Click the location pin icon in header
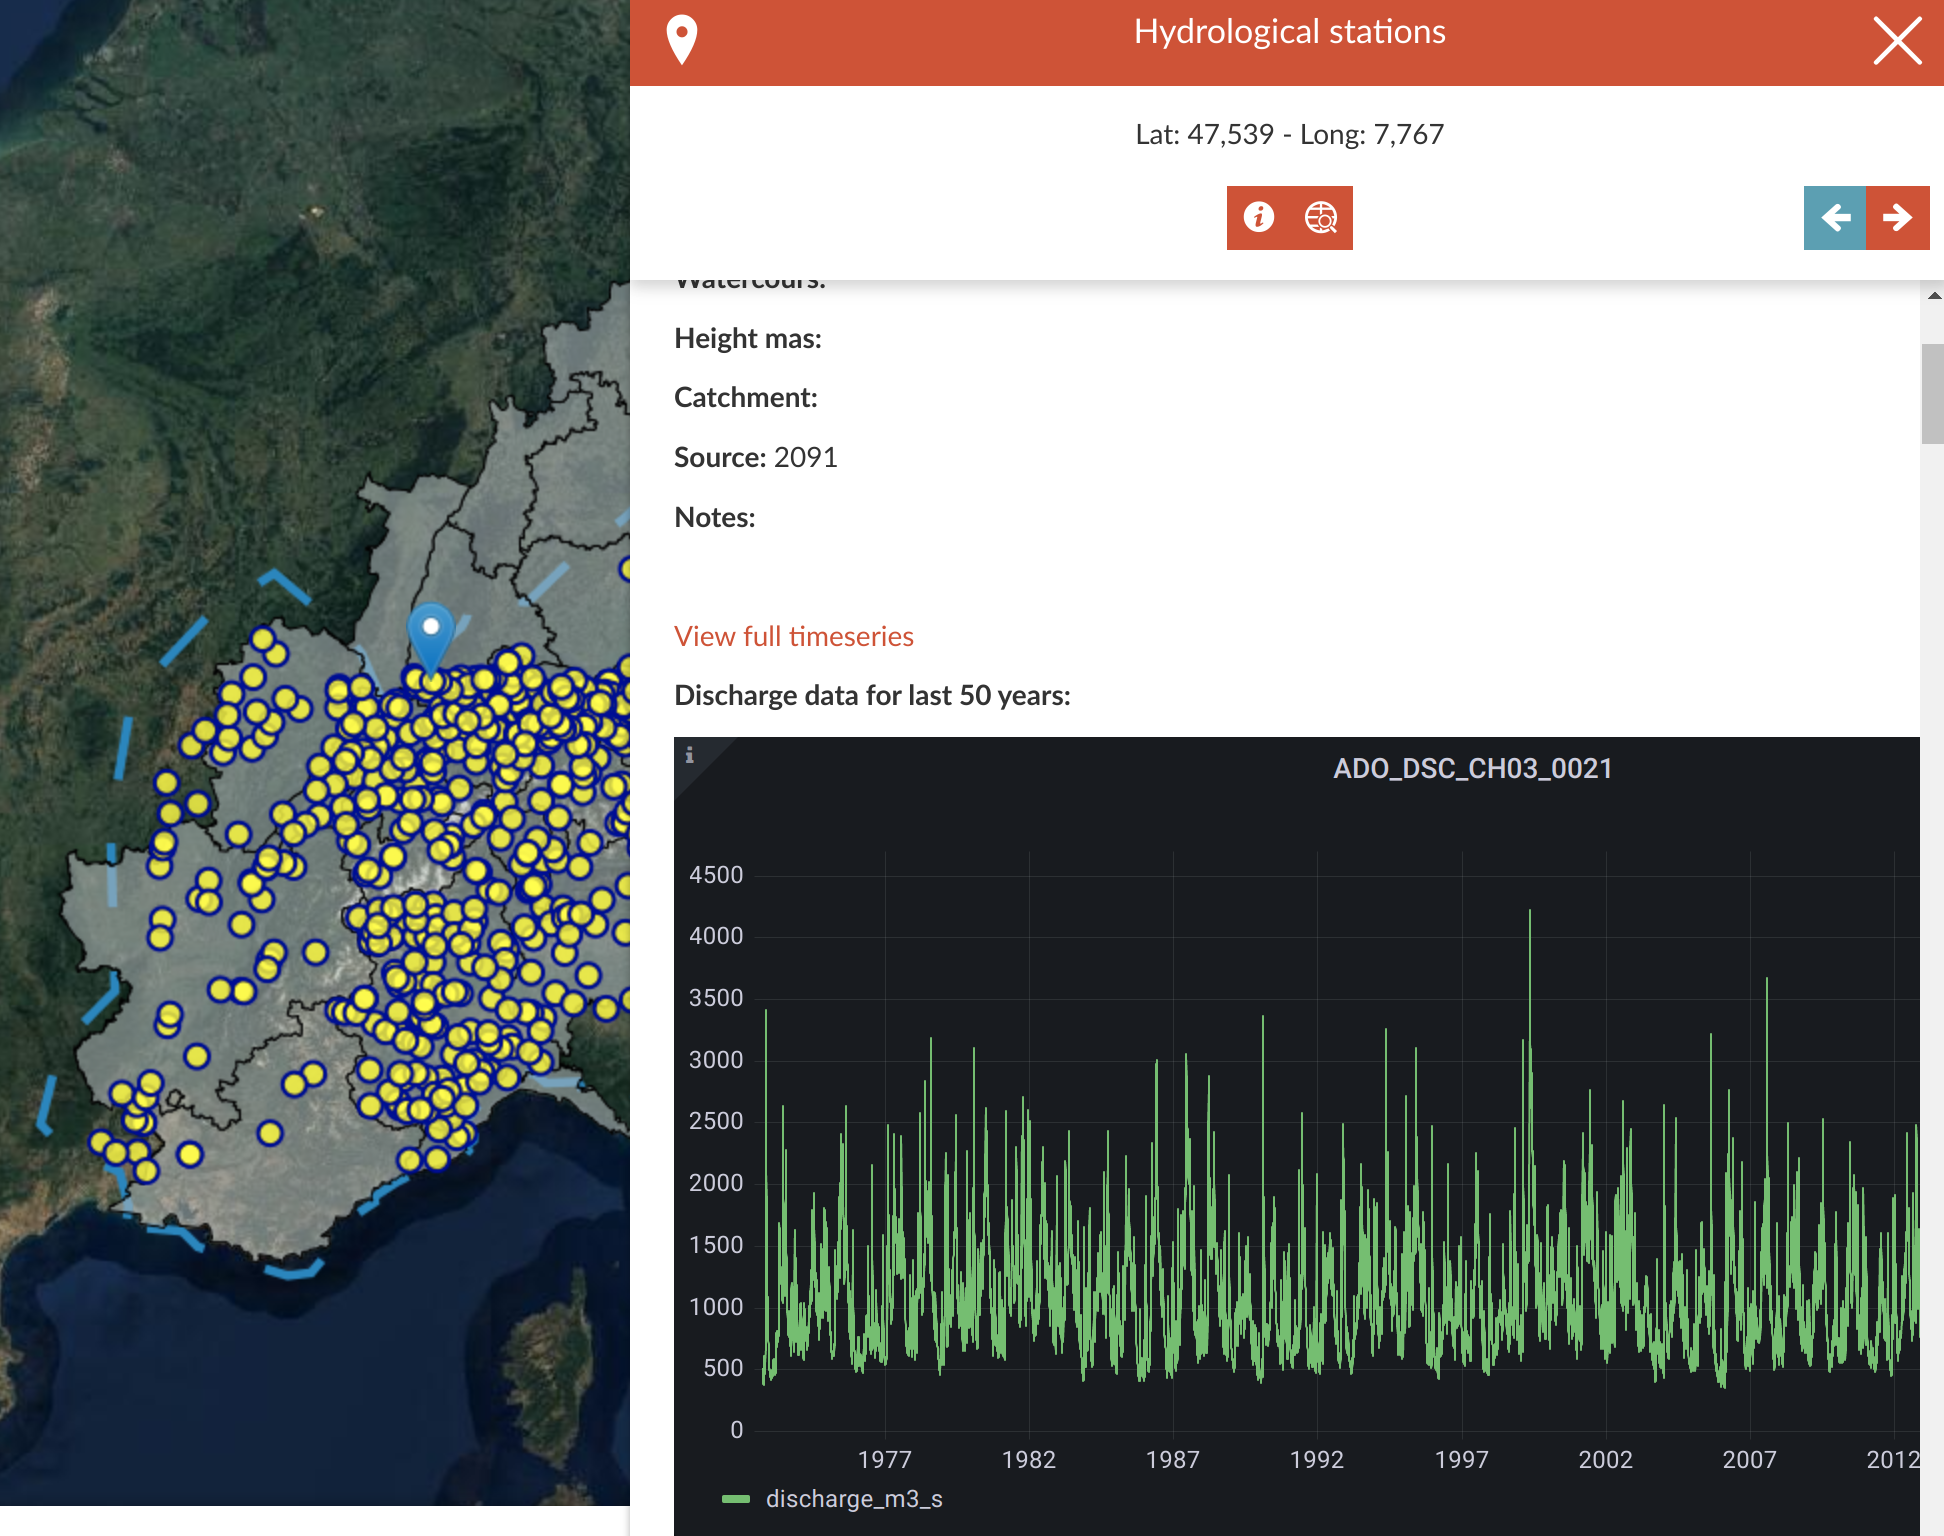The image size is (1944, 1536). [682, 40]
